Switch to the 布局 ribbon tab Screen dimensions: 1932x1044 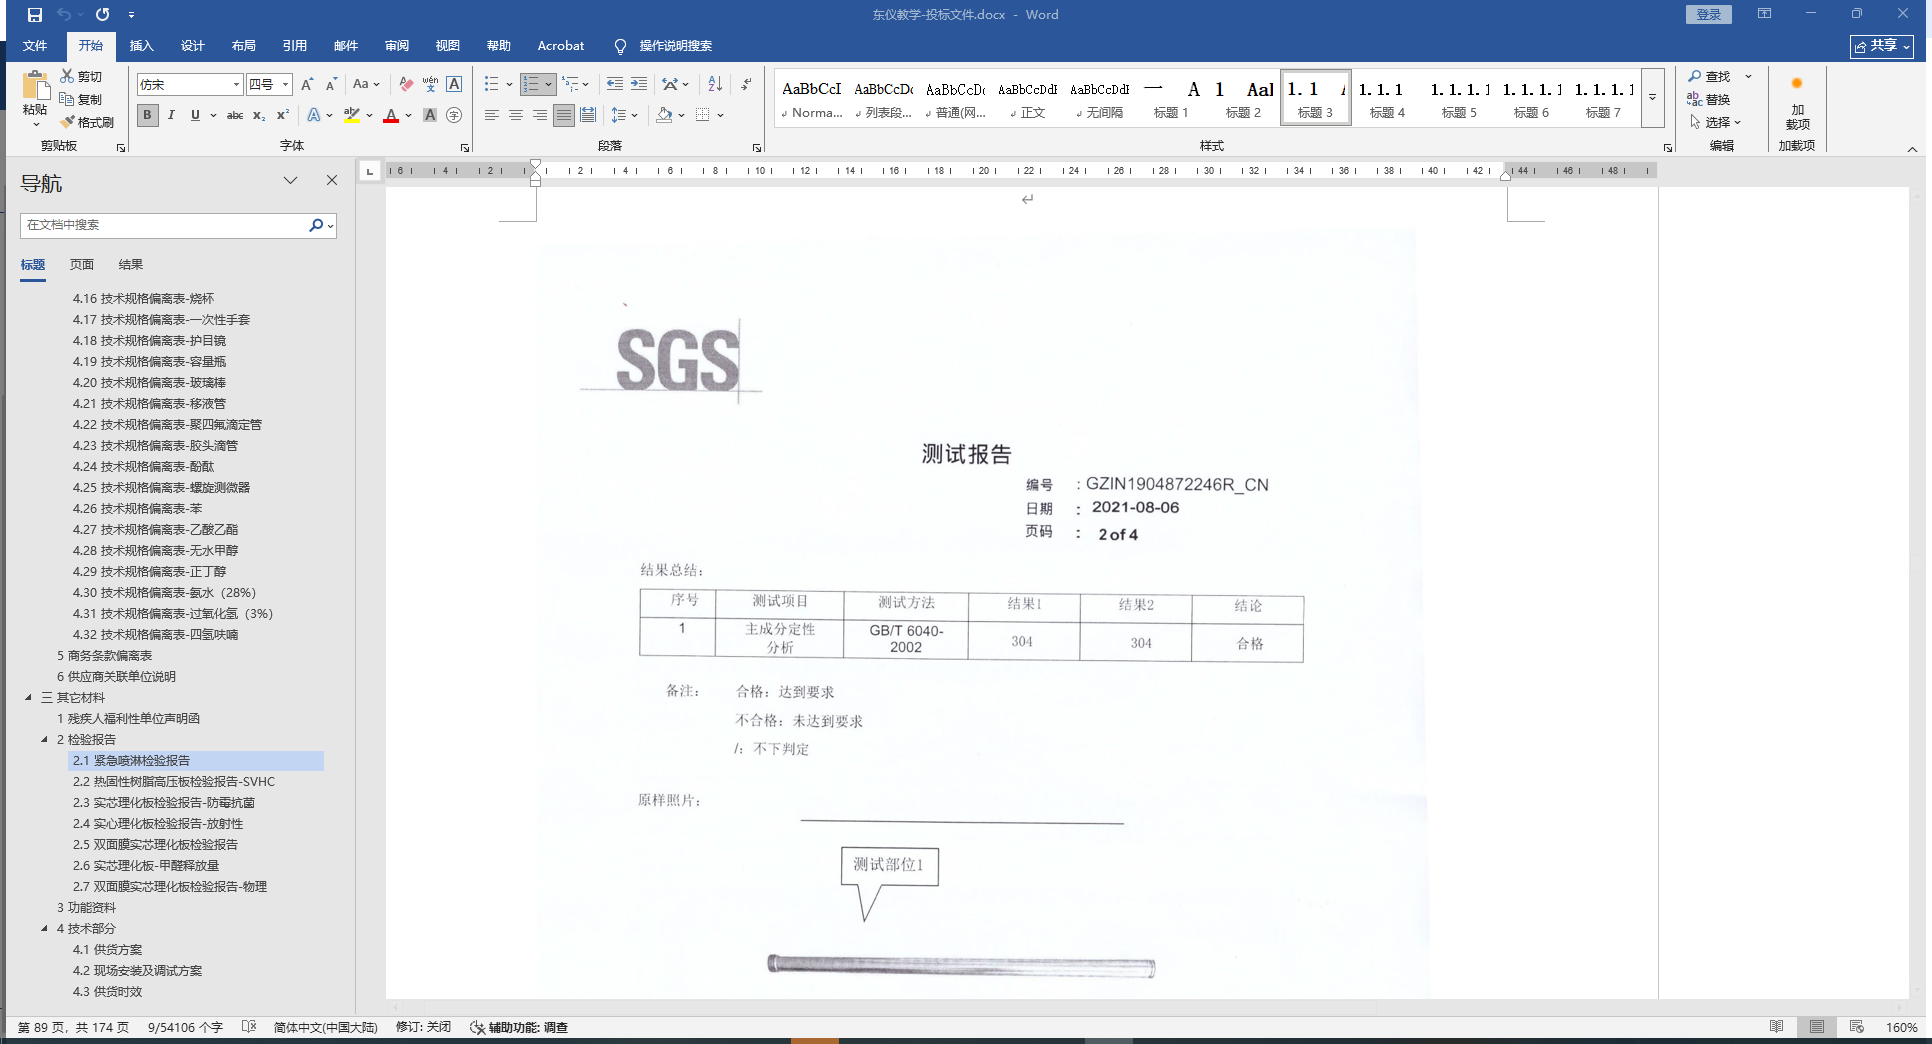pos(244,46)
